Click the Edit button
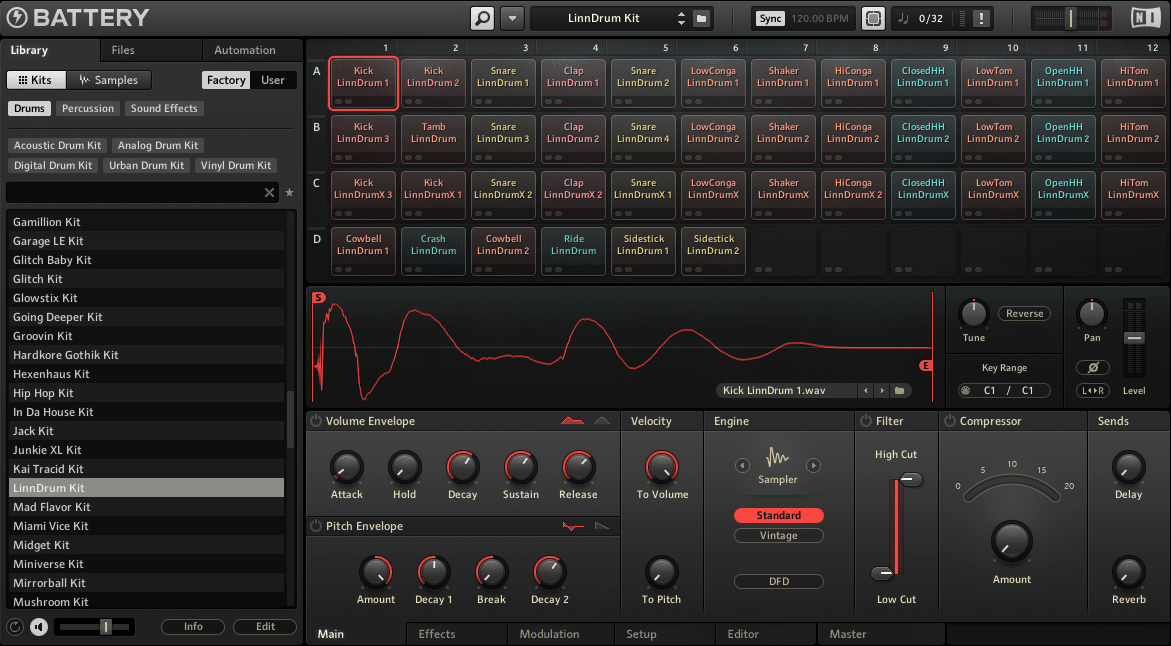This screenshot has height=646, width=1171. pyautogui.click(x=265, y=627)
